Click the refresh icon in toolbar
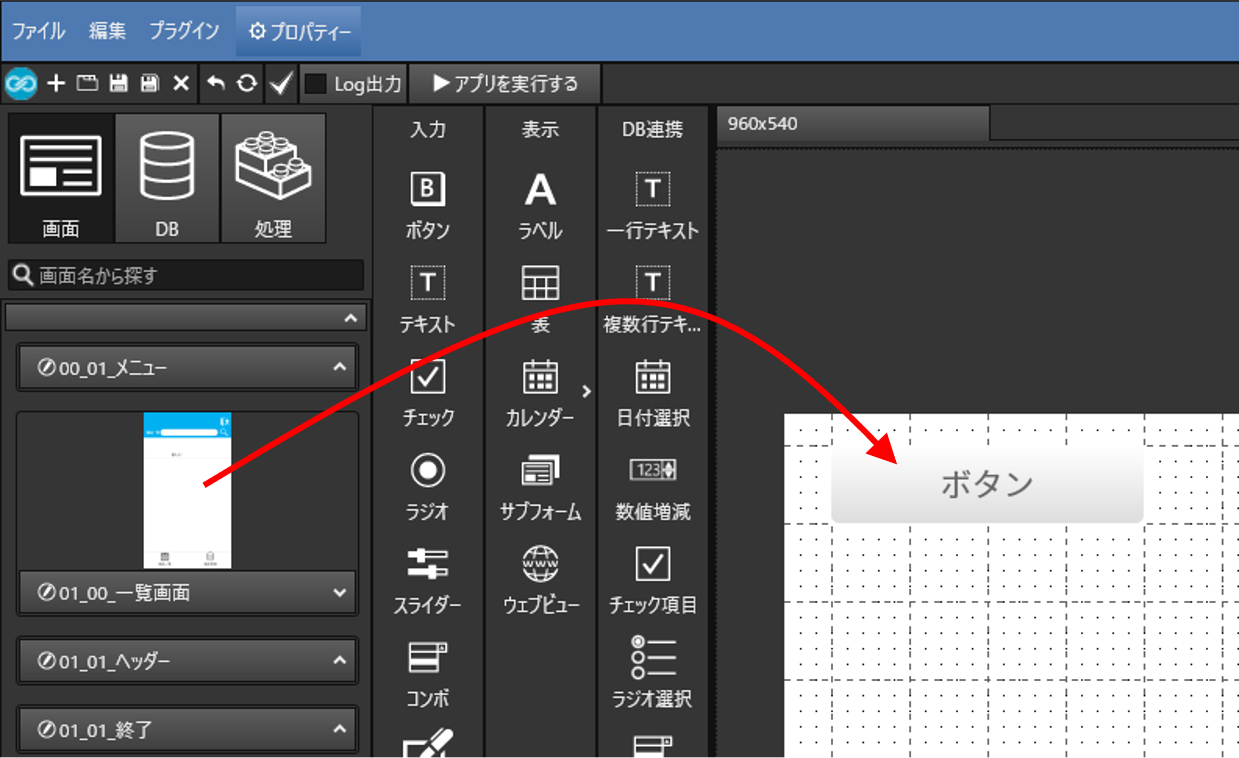This screenshot has width=1239, height=758. [246, 84]
